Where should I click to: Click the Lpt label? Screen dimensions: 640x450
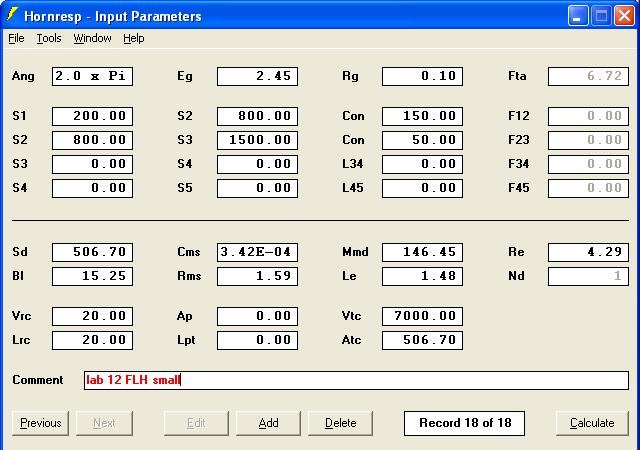[186, 341]
